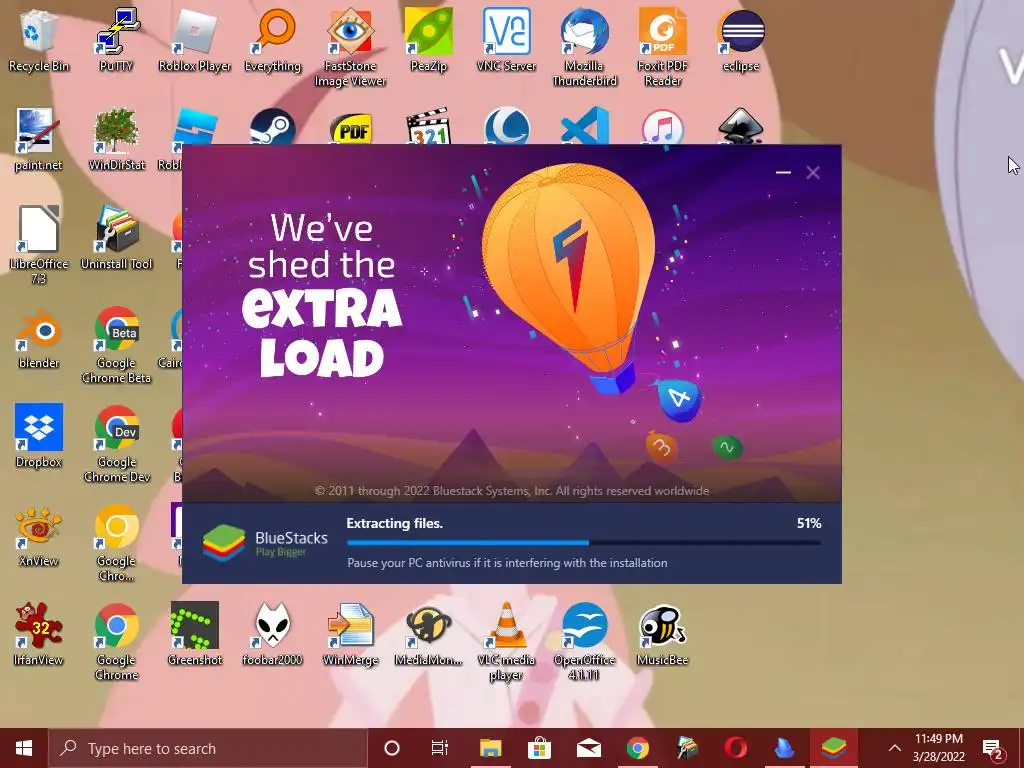
Task: Click the XnView desktop icon
Action: click(x=39, y=536)
